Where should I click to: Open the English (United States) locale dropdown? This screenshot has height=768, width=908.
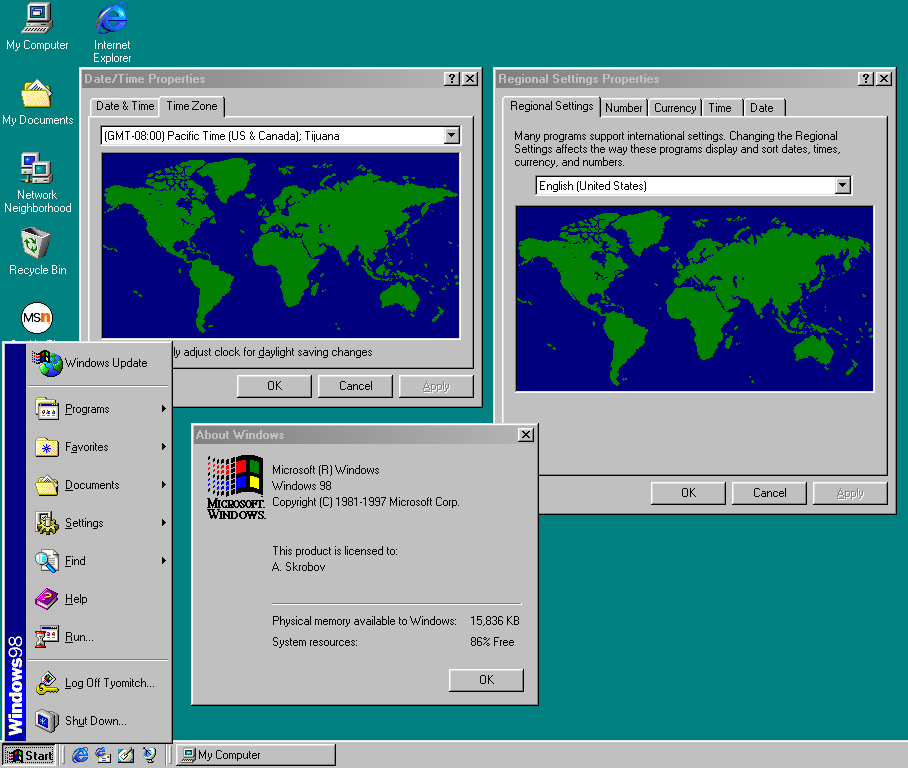(843, 185)
